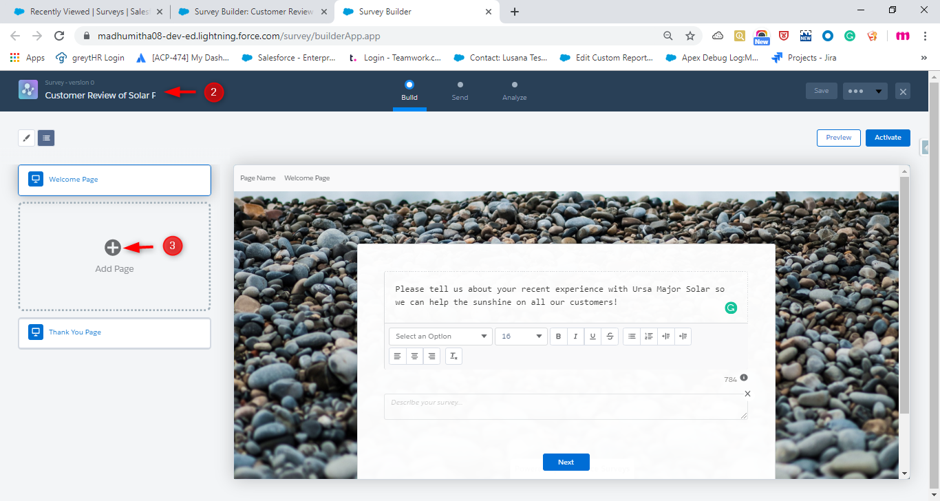Screen dimensions: 940x501
Task: Remove text formatting with clear-format icon
Action: point(454,356)
